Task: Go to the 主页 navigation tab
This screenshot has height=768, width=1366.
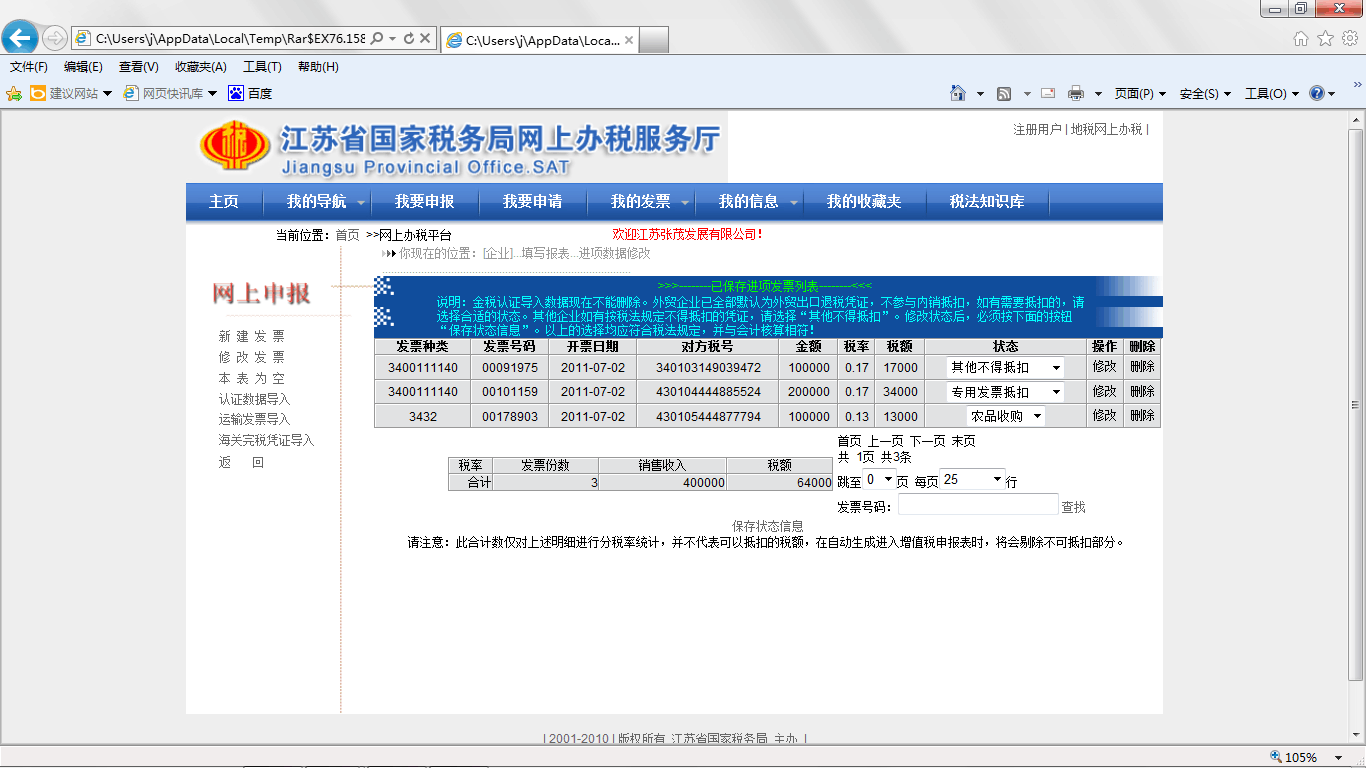Action: (x=224, y=202)
